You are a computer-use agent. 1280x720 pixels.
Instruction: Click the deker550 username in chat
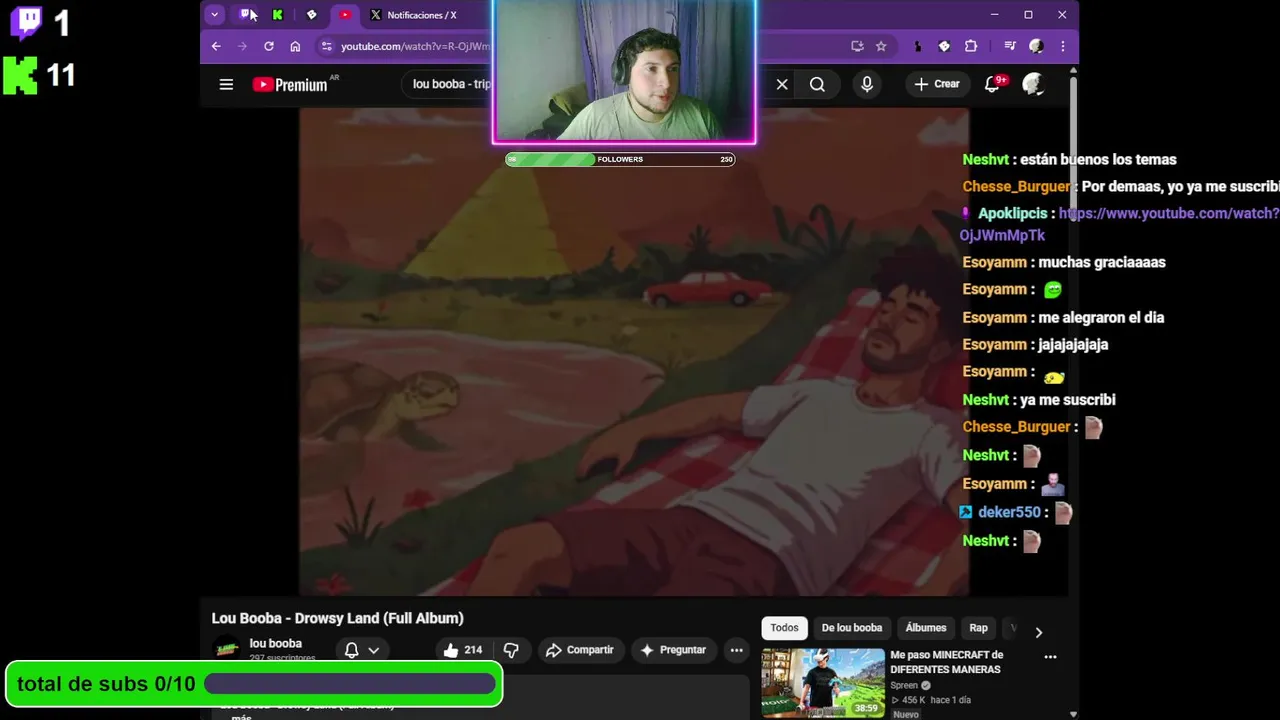(x=1009, y=512)
